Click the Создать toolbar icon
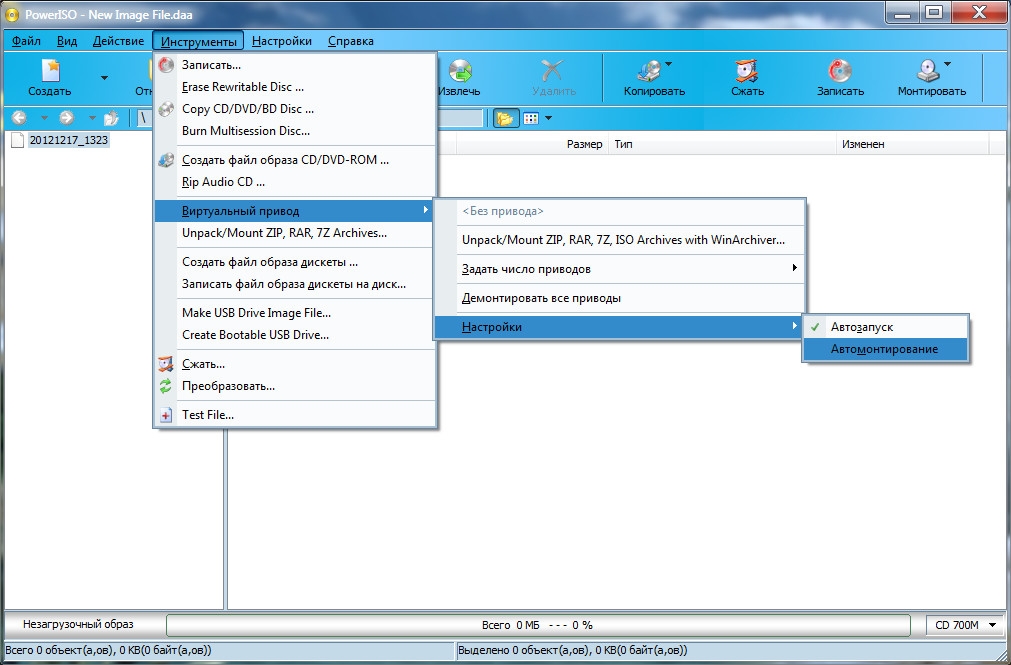The width and height of the screenshot is (1011, 665). (x=50, y=70)
